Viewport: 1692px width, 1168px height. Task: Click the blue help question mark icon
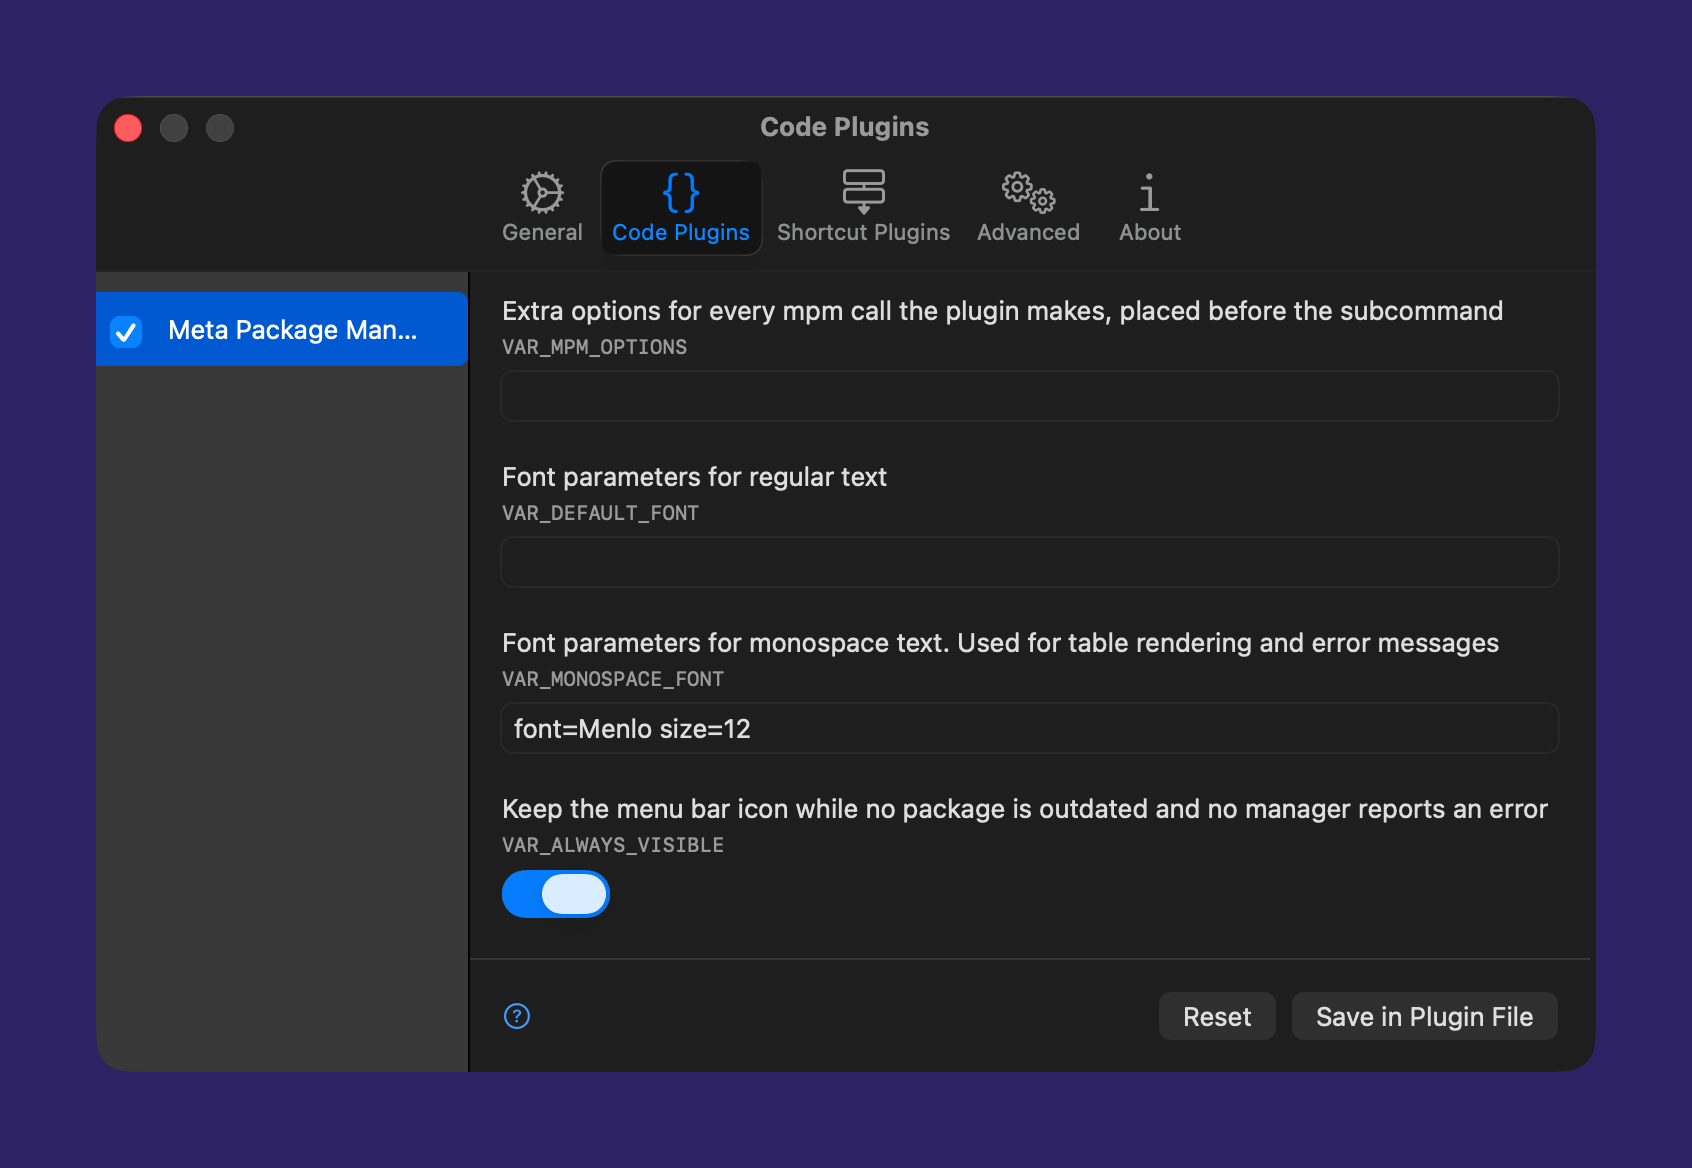tap(517, 1016)
